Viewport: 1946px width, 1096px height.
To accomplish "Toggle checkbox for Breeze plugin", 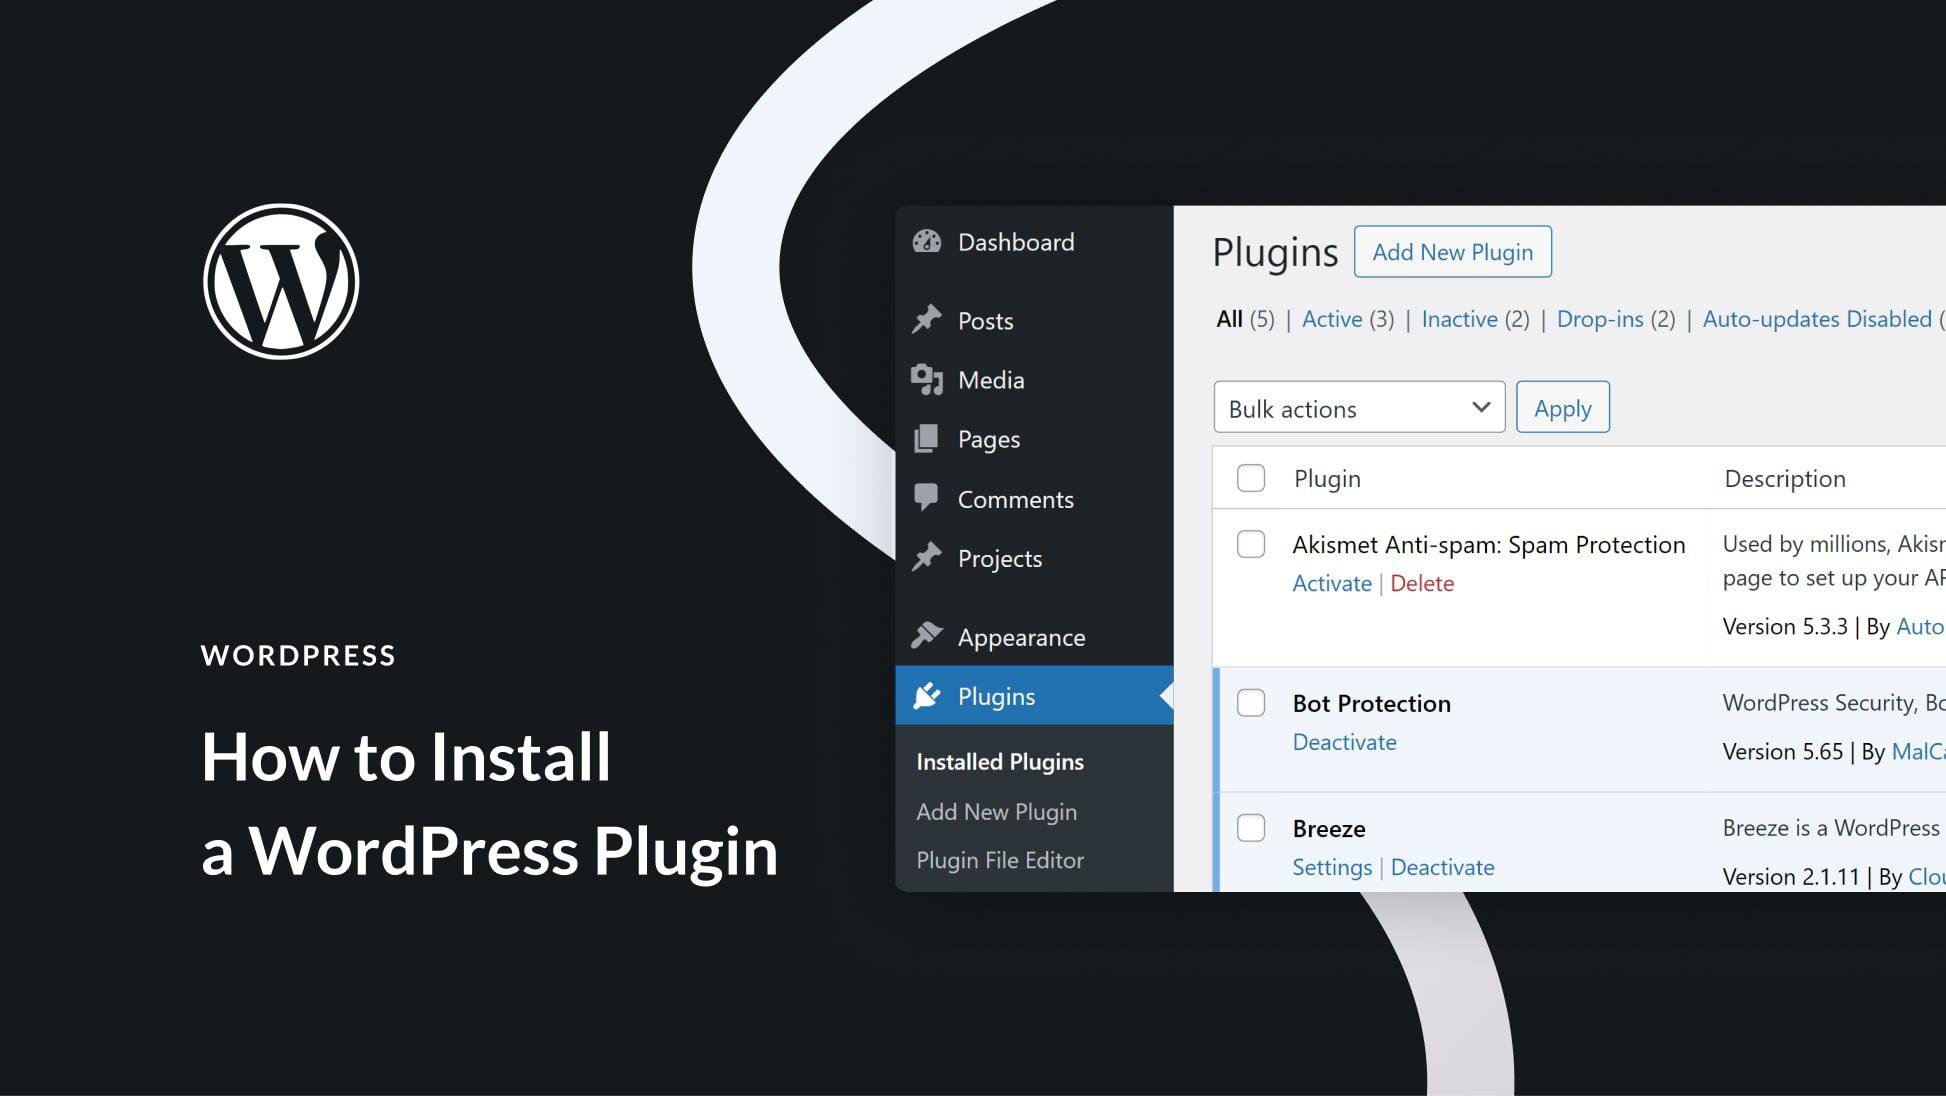I will point(1250,826).
